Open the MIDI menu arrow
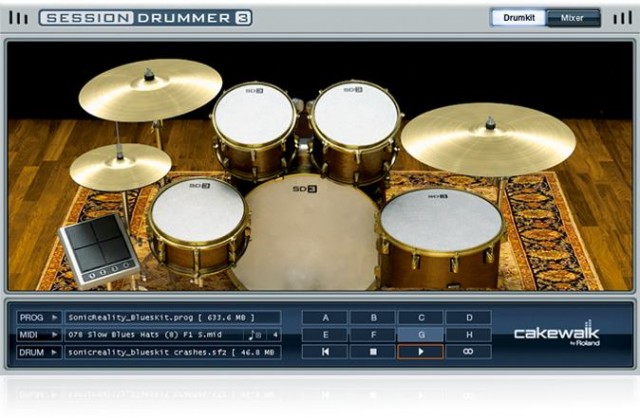 pyautogui.click(x=55, y=335)
